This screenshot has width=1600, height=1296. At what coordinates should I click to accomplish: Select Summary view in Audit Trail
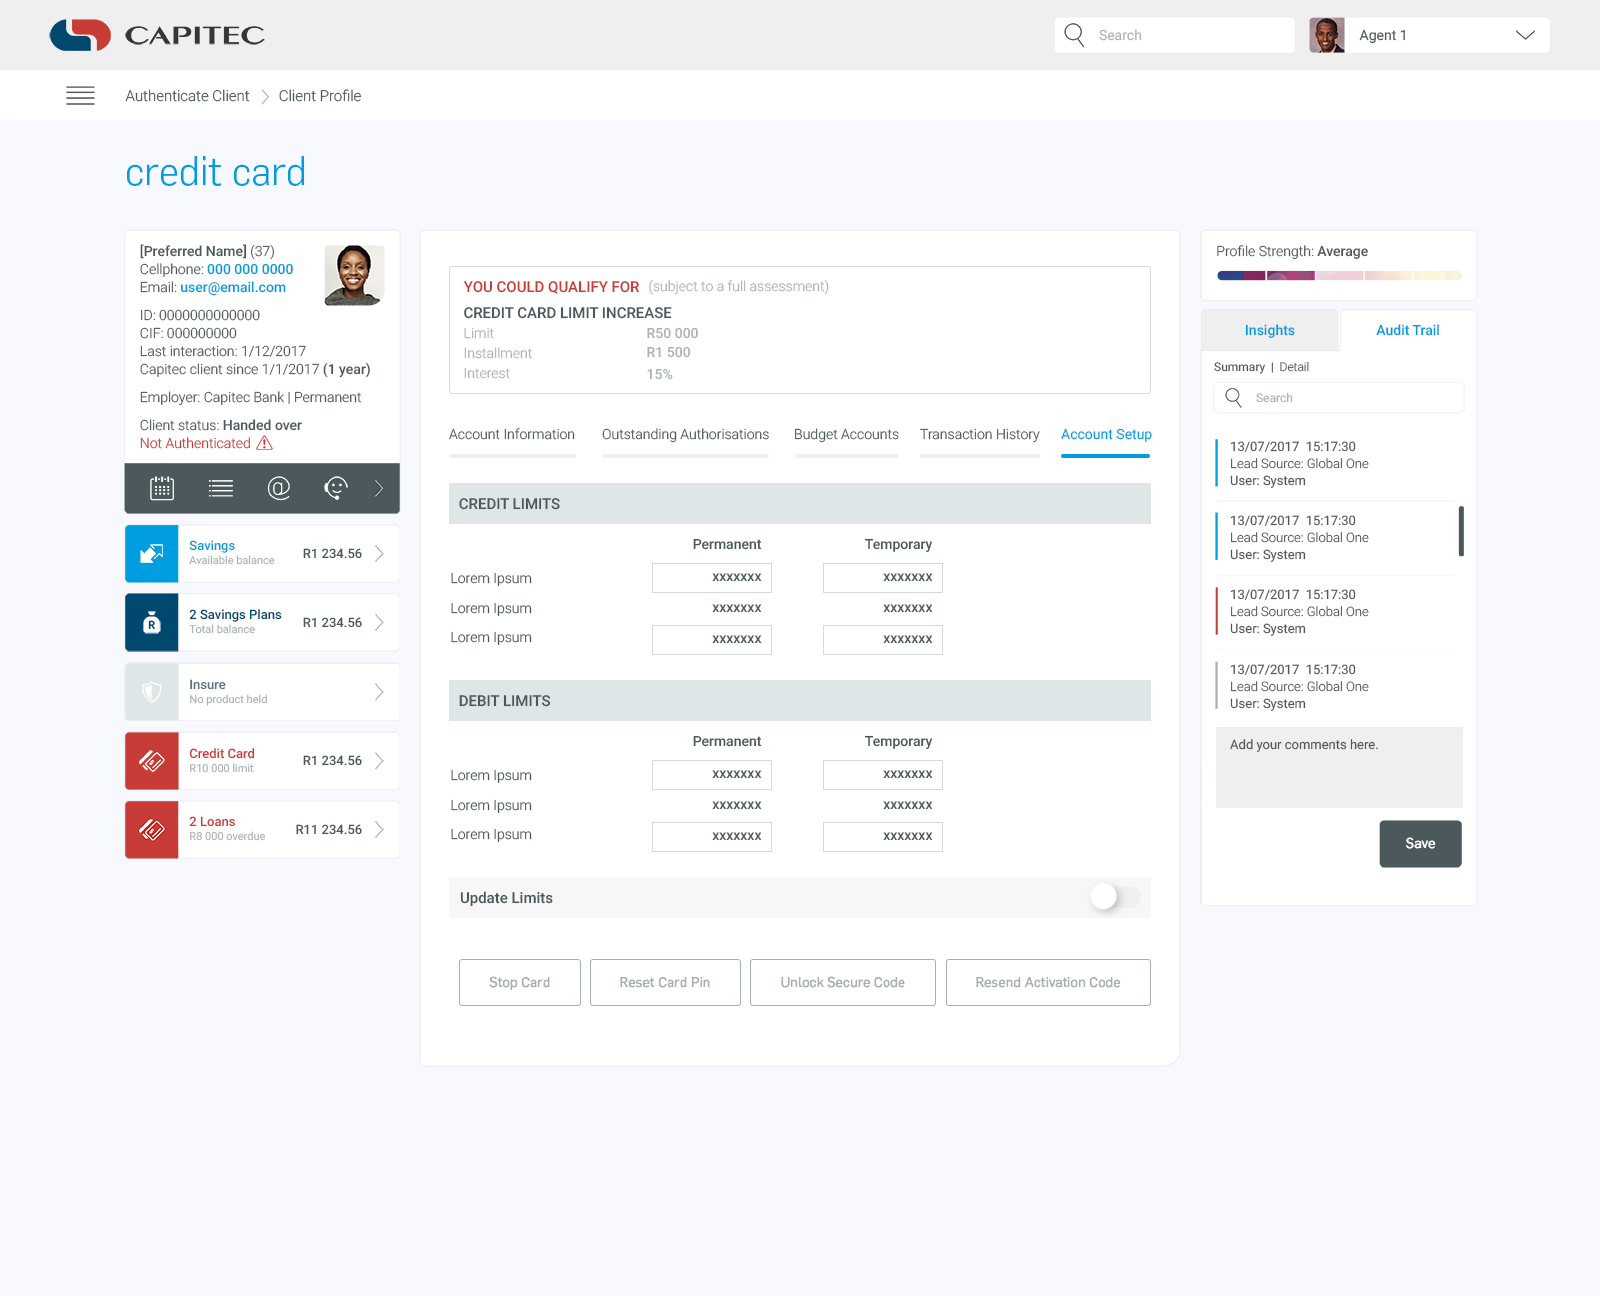coord(1239,367)
